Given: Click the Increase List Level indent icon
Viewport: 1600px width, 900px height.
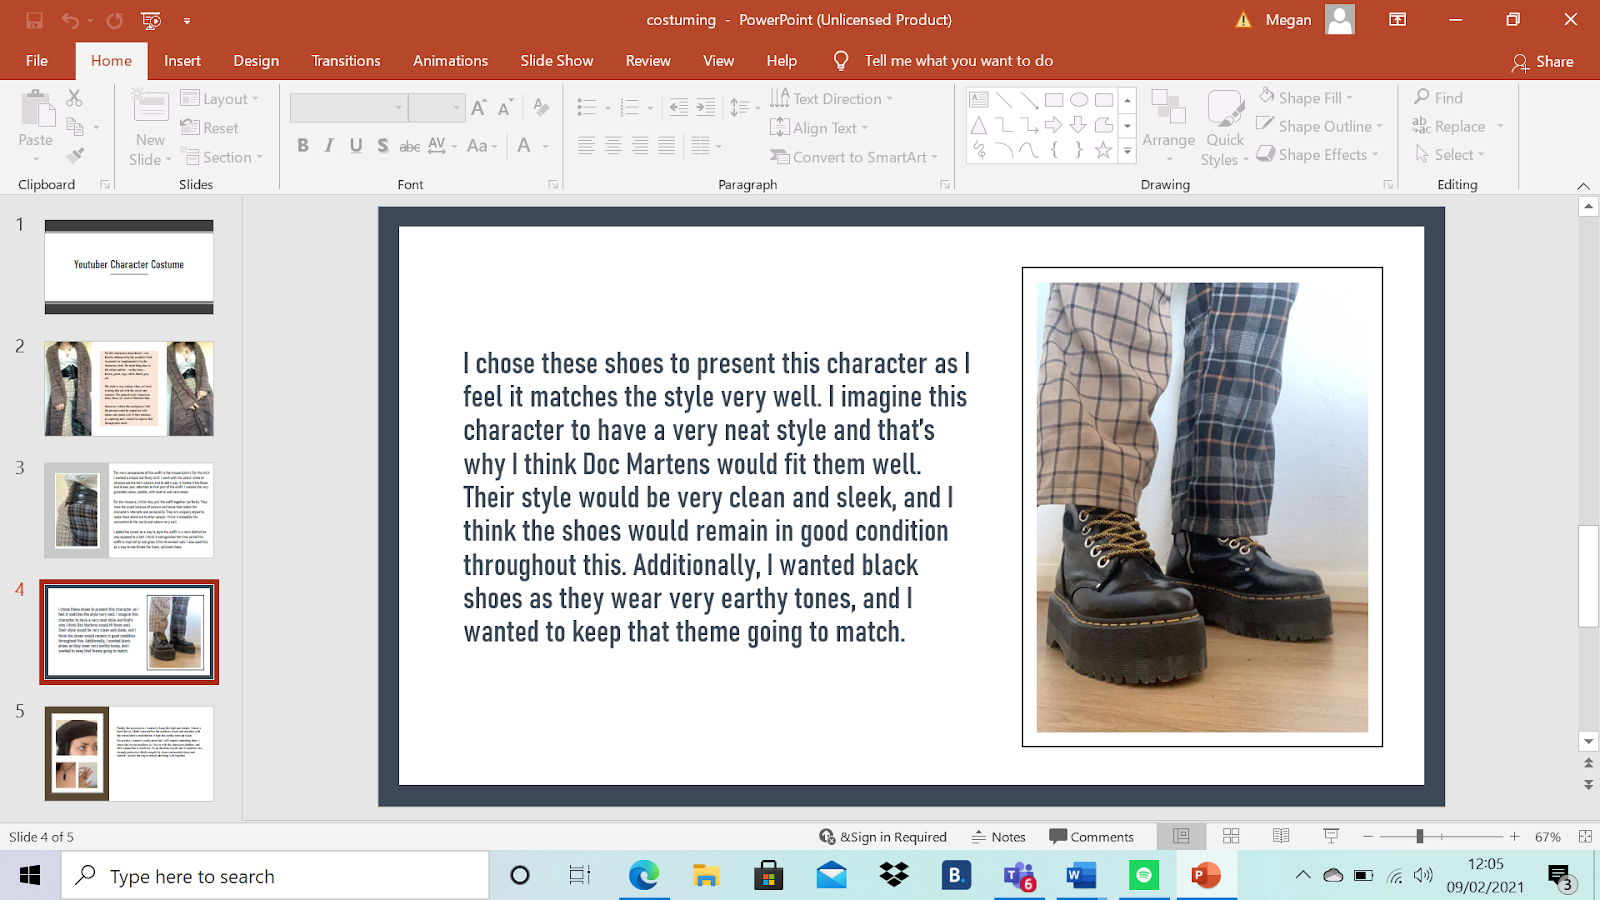Looking at the screenshot, I should (706, 107).
